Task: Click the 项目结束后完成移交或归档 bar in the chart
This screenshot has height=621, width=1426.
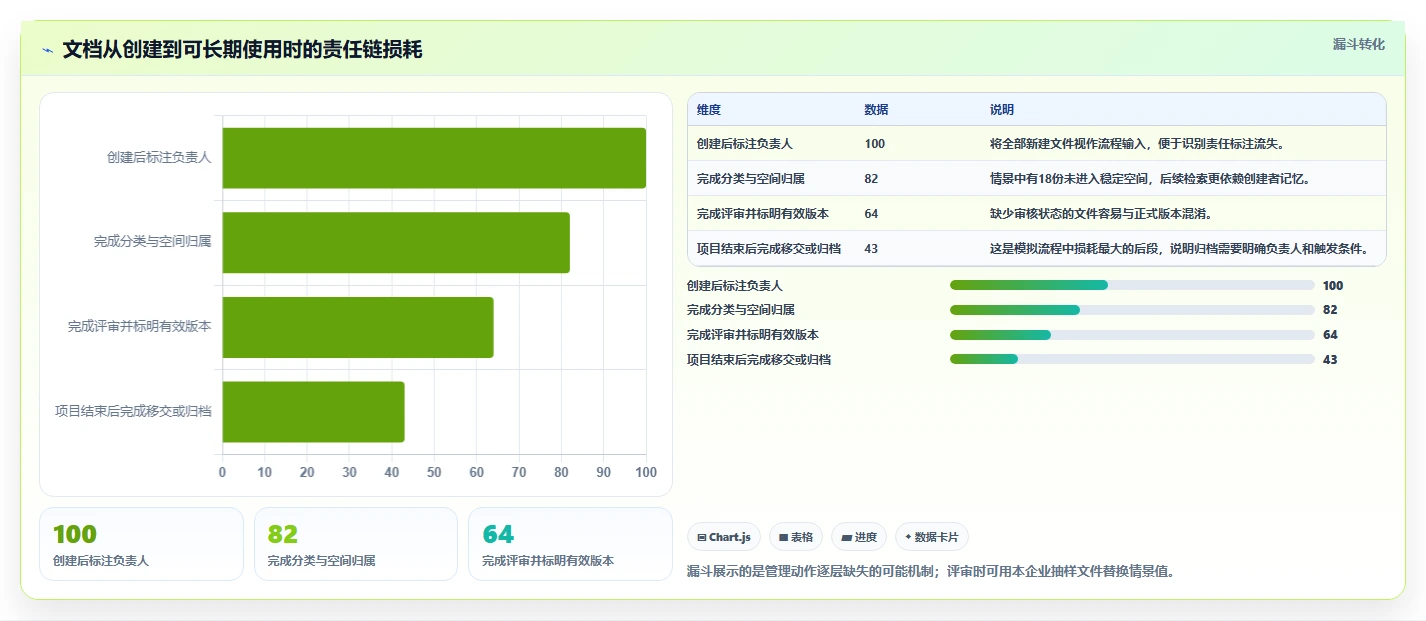Action: coord(313,412)
